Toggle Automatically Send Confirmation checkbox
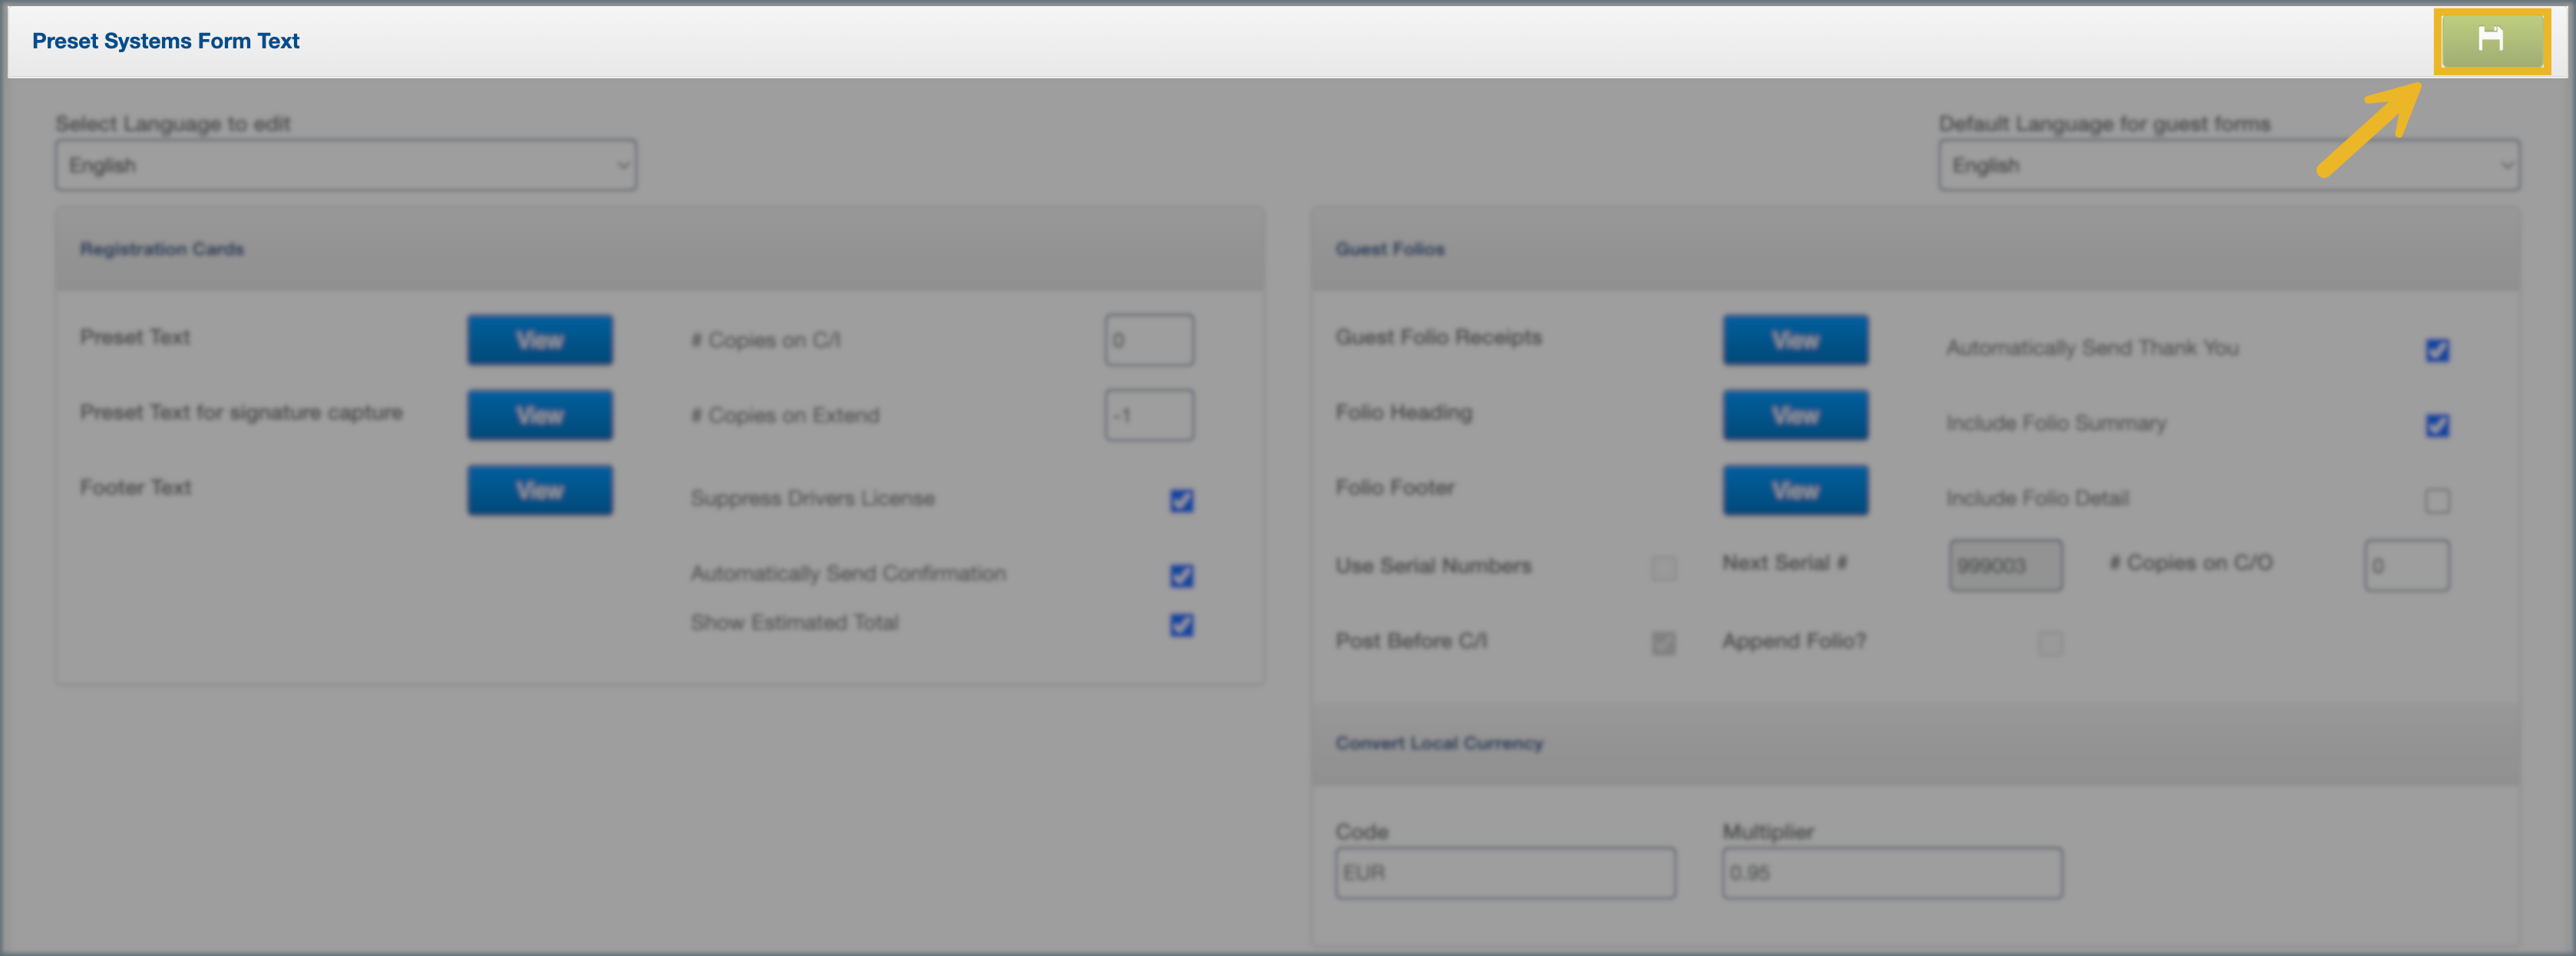The width and height of the screenshot is (2576, 956). [x=1181, y=576]
